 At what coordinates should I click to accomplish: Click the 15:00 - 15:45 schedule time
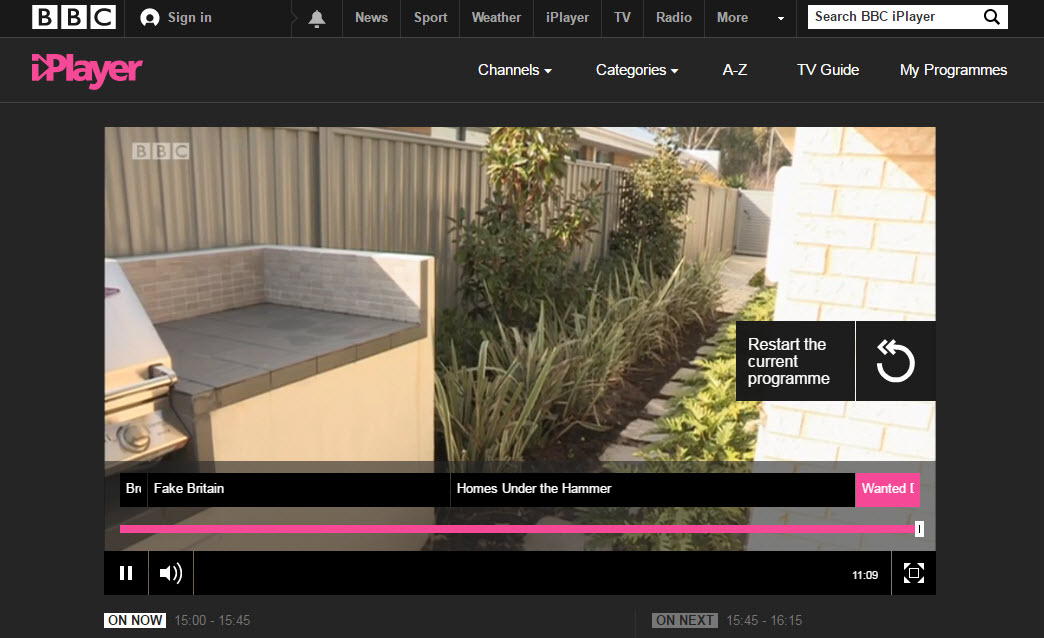pyautogui.click(x=212, y=620)
